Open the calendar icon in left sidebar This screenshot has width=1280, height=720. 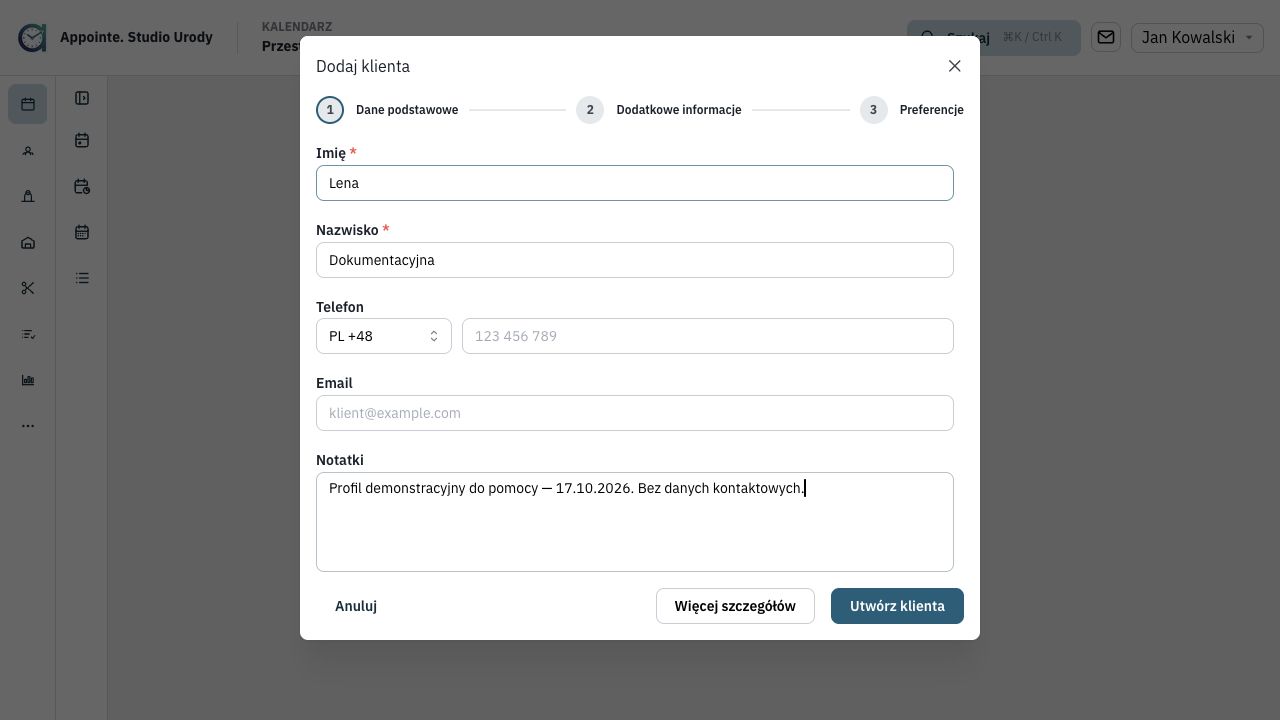pyautogui.click(x=28, y=104)
